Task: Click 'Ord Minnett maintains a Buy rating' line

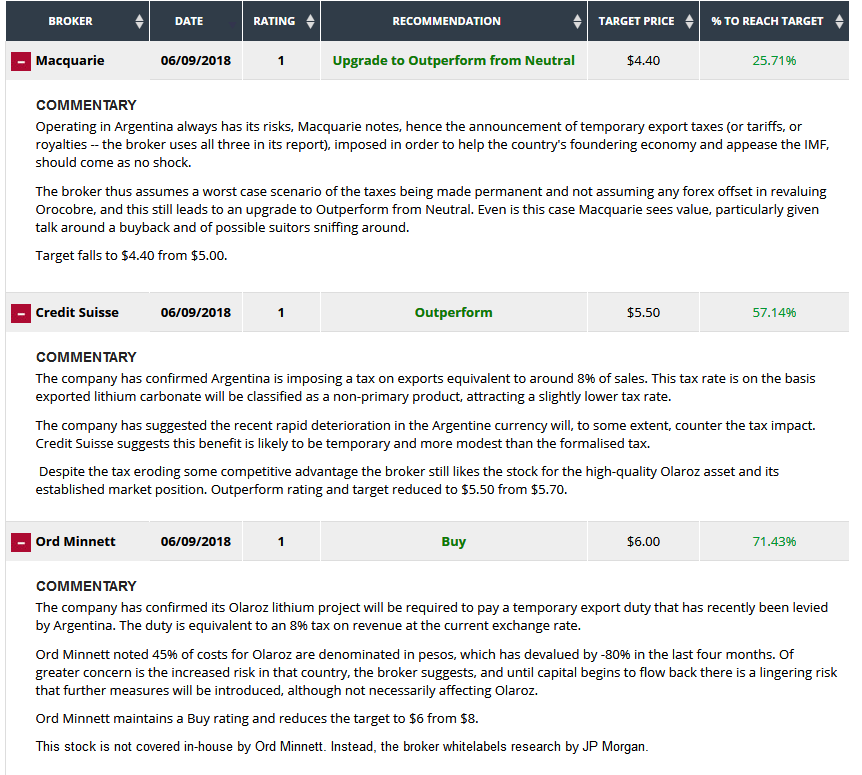Action: click(257, 718)
